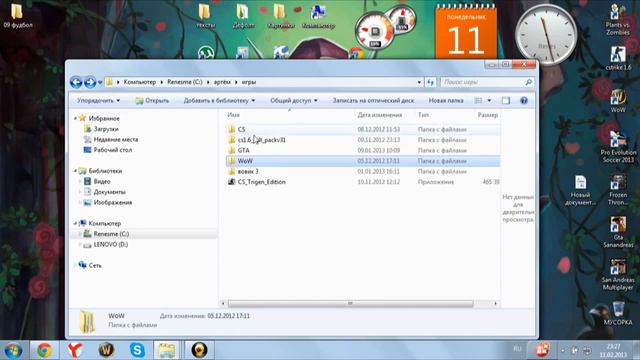Open the cstrike 1.6 desktop shortcut
Screen dimensions: 640x360
(x=618, y=58)
